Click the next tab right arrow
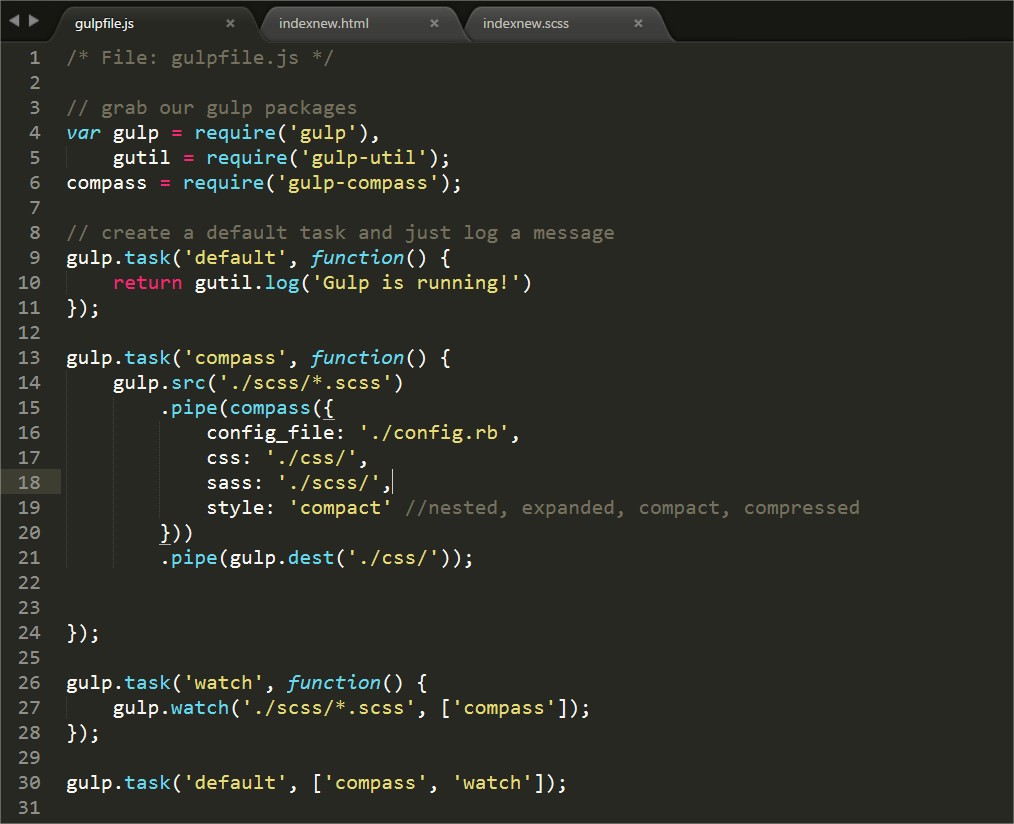The image size is (1014, 824). 34,20
